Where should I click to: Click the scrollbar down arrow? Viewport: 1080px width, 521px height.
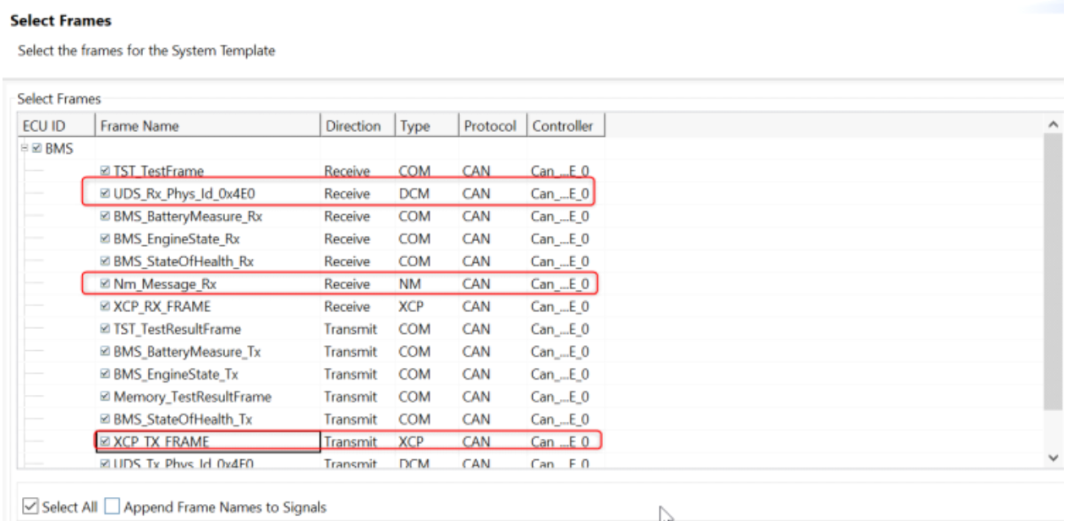pyautogui.click(x=1052, y=458)
